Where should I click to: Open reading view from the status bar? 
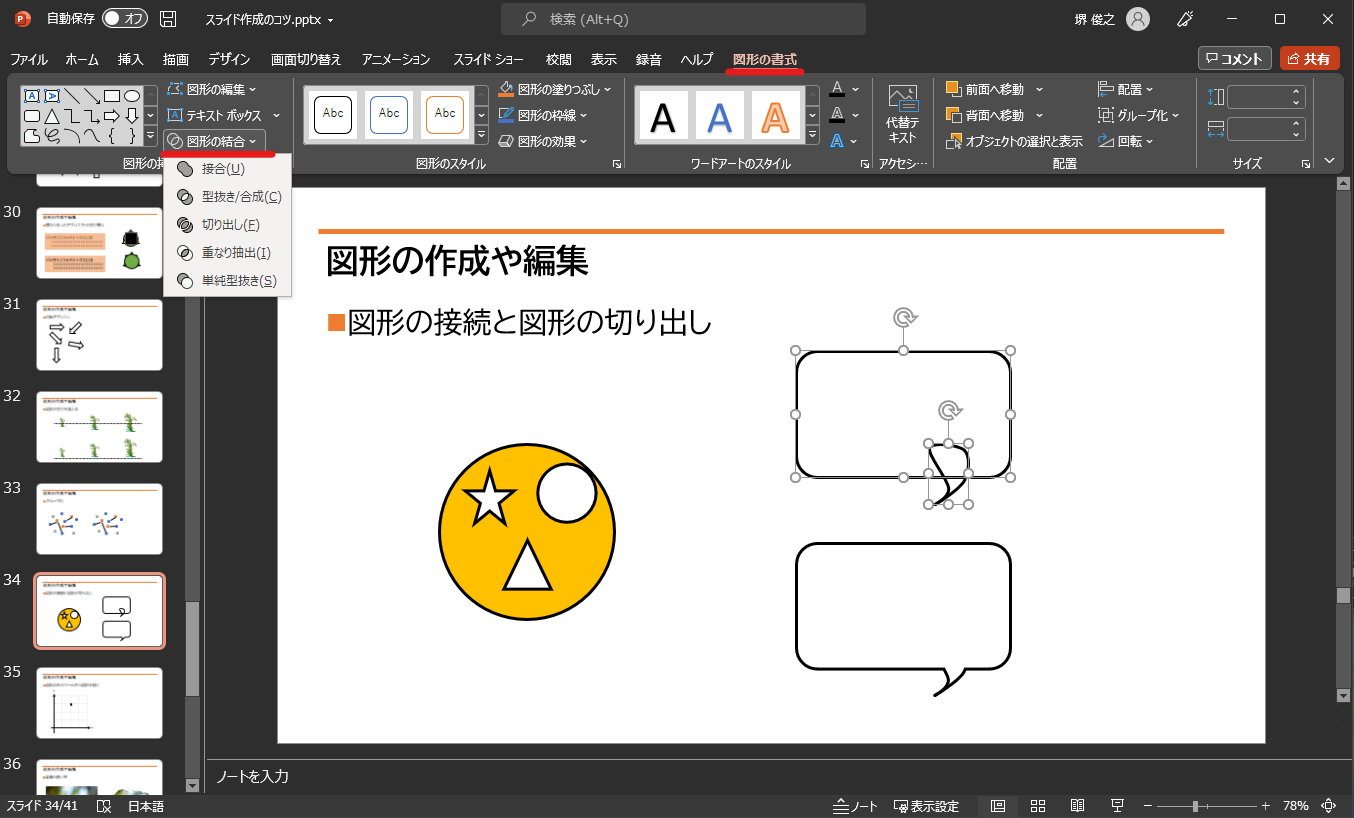1077,806
